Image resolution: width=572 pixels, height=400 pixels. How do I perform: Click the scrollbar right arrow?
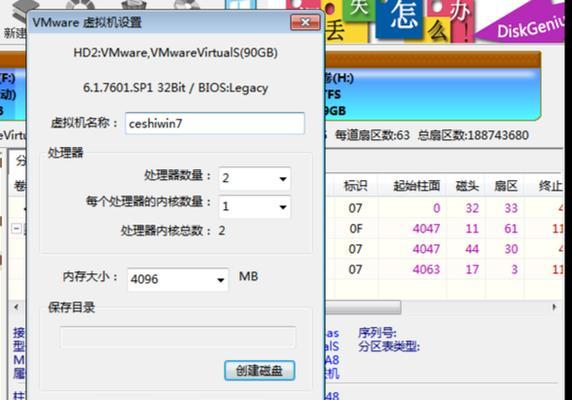point(554,307)
